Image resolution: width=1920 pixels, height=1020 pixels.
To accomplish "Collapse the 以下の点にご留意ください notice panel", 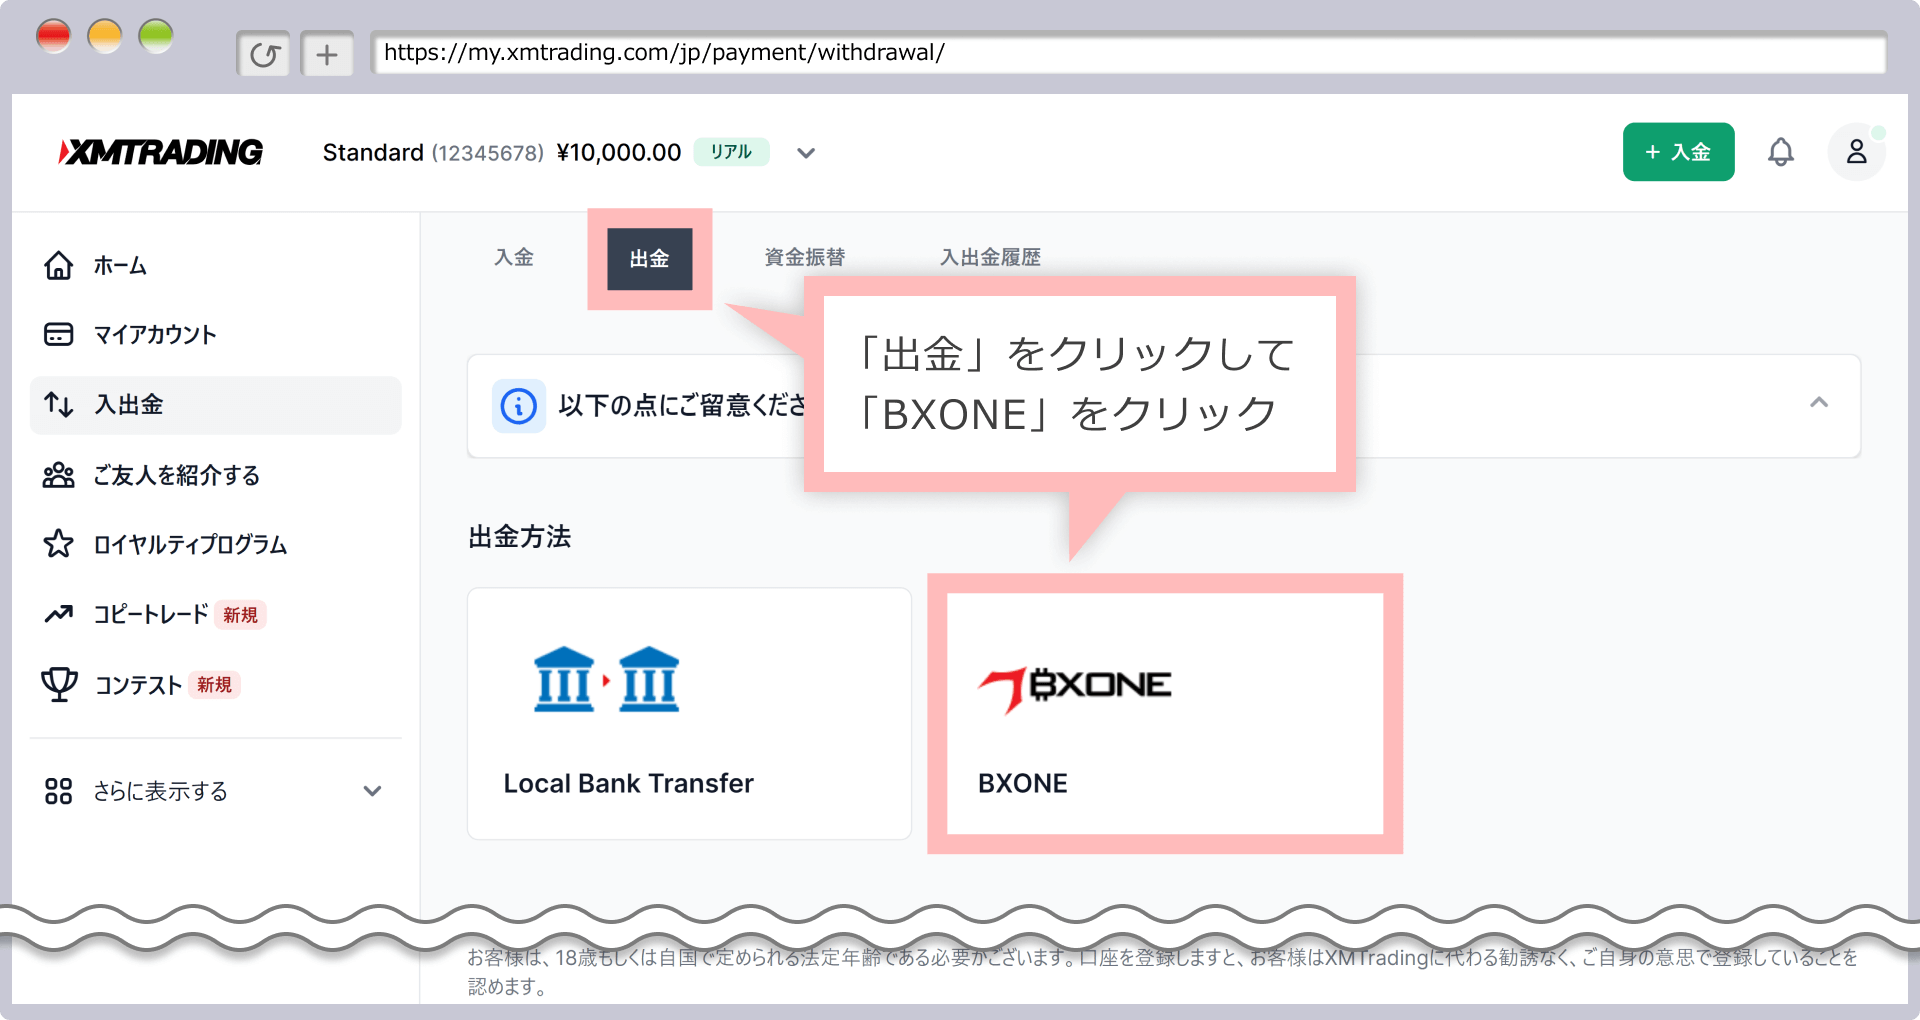I will [1818, 403].
